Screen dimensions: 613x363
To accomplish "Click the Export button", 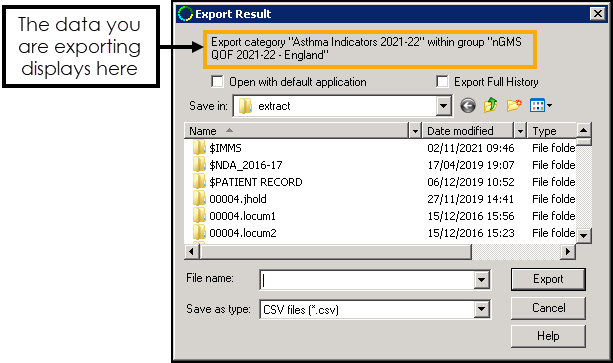I will (548, 279).
